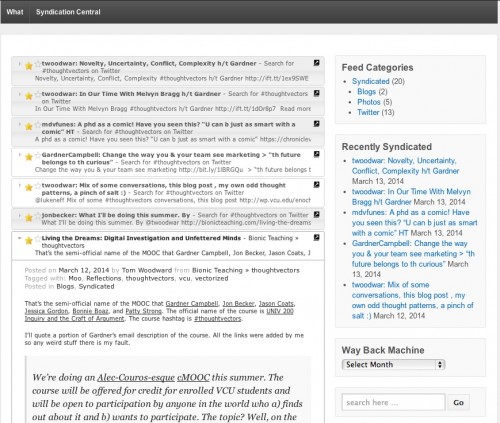The height and width of the screenshot is (423, 500).
Task: Open recently syndicated mdvfunes phd comic link in sidebar
Action: coord(415,223)
